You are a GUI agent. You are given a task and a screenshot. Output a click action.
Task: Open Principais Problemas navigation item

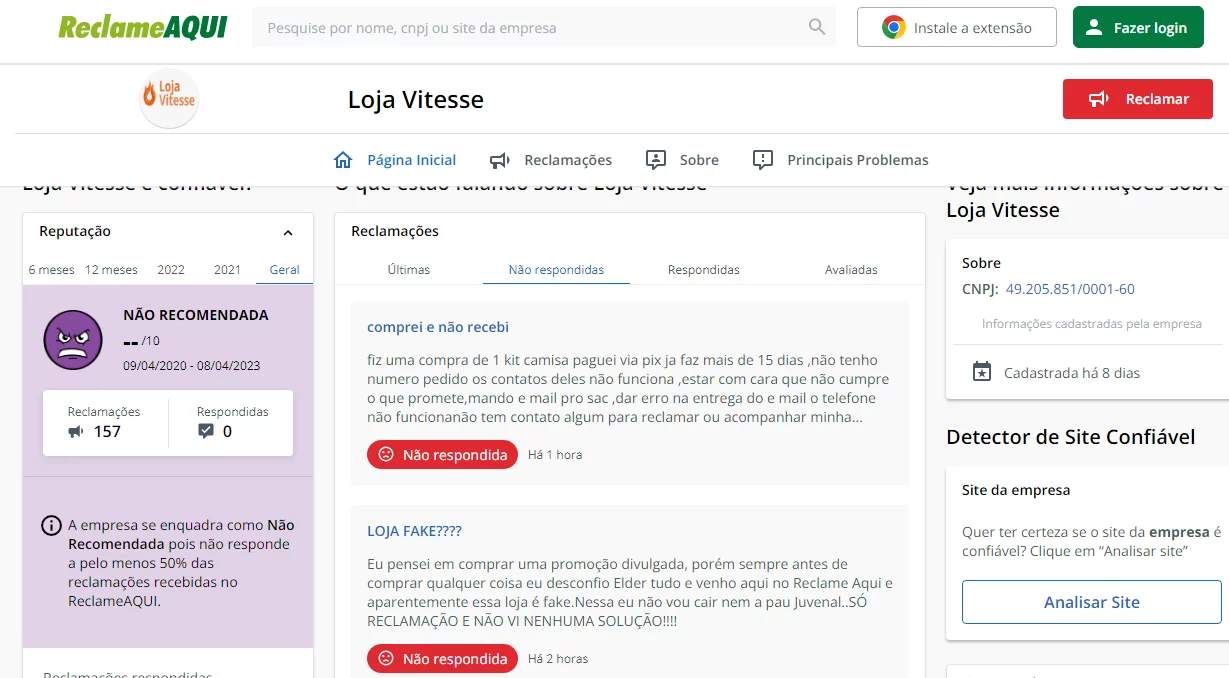point(841,160)
